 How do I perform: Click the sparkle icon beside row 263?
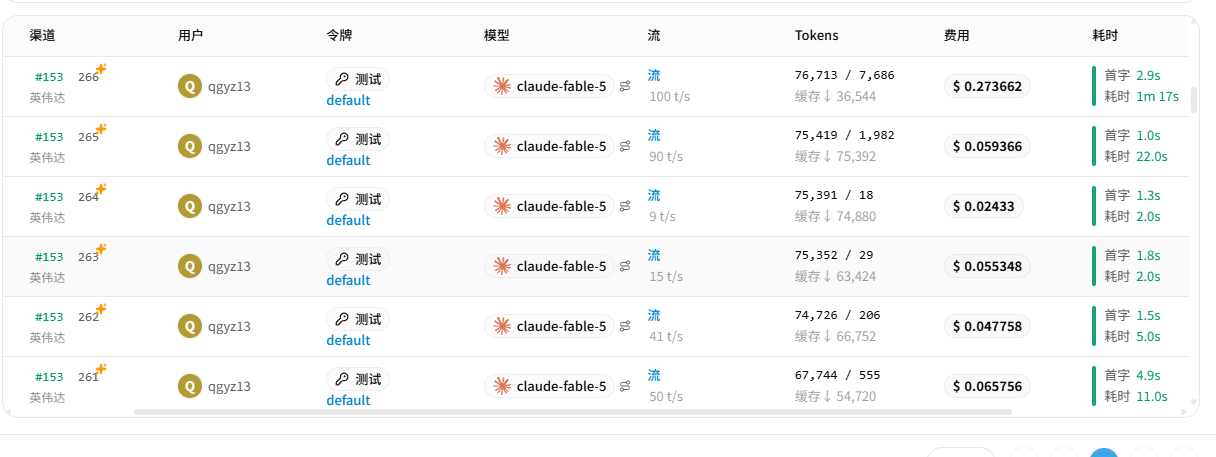[x=101, y=249]
